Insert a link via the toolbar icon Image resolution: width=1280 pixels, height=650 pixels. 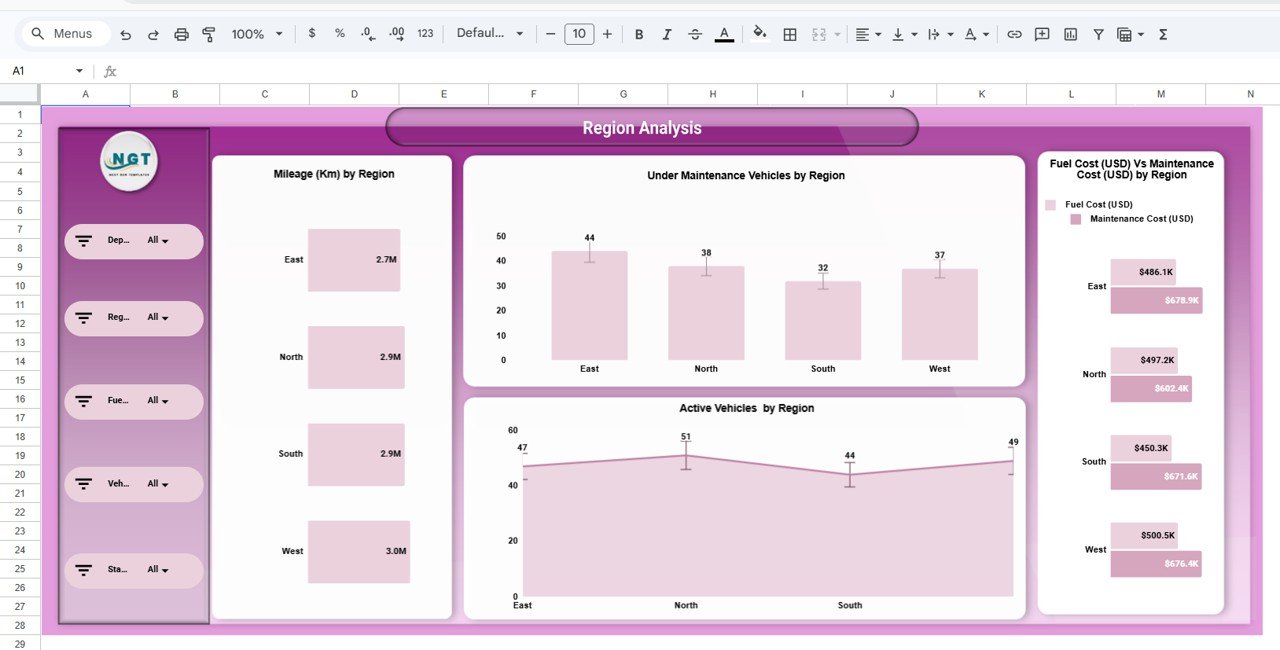pos(1014,33)
